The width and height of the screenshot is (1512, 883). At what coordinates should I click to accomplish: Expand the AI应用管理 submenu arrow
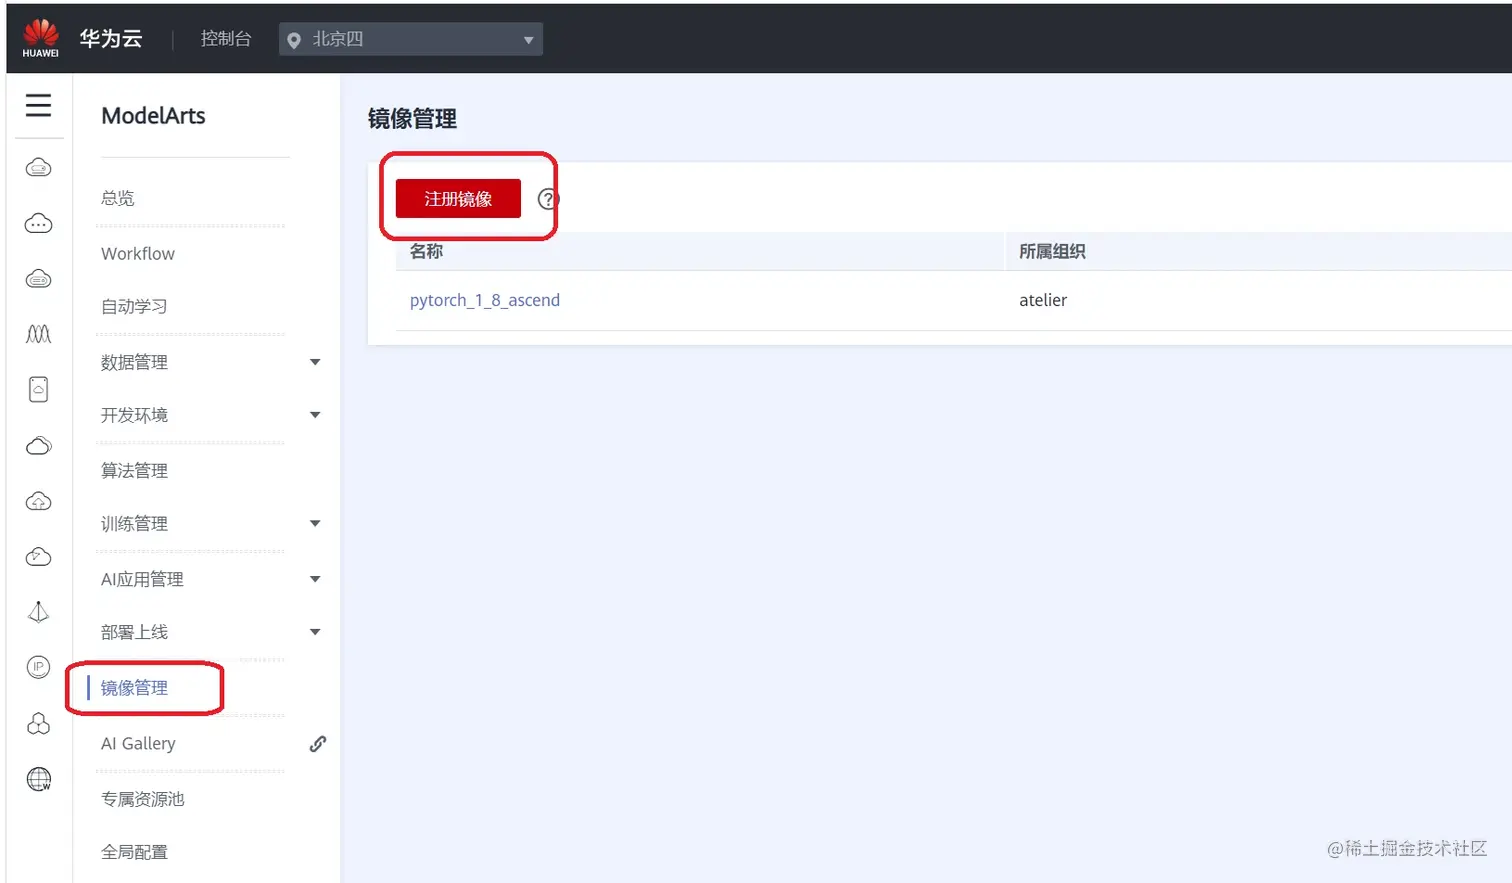[x=315, y=579]
